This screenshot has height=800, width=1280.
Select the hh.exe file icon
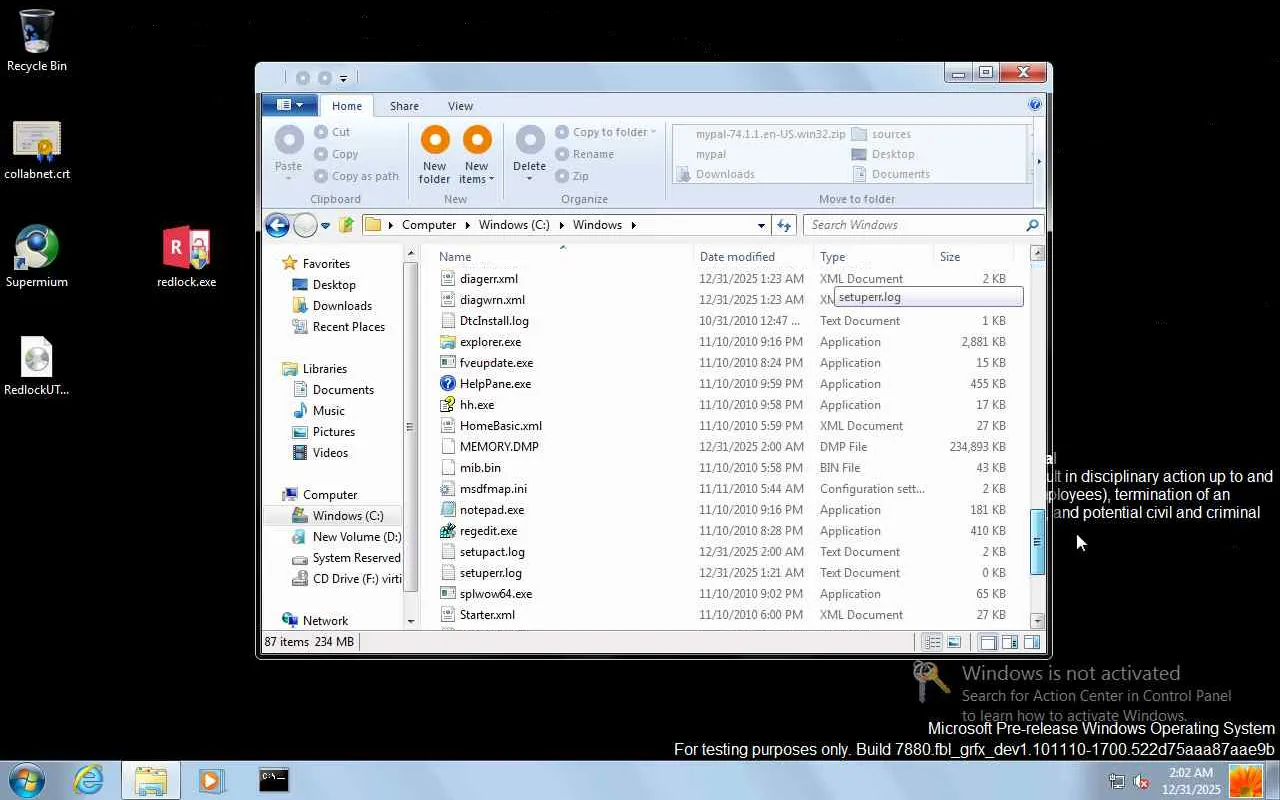[x=448, y=405]
